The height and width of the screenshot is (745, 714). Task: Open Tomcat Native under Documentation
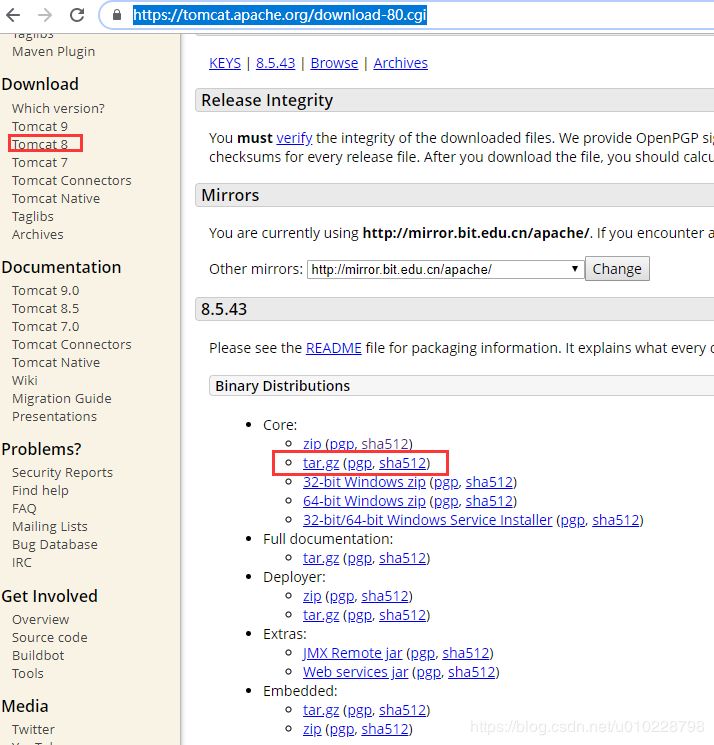56,363
